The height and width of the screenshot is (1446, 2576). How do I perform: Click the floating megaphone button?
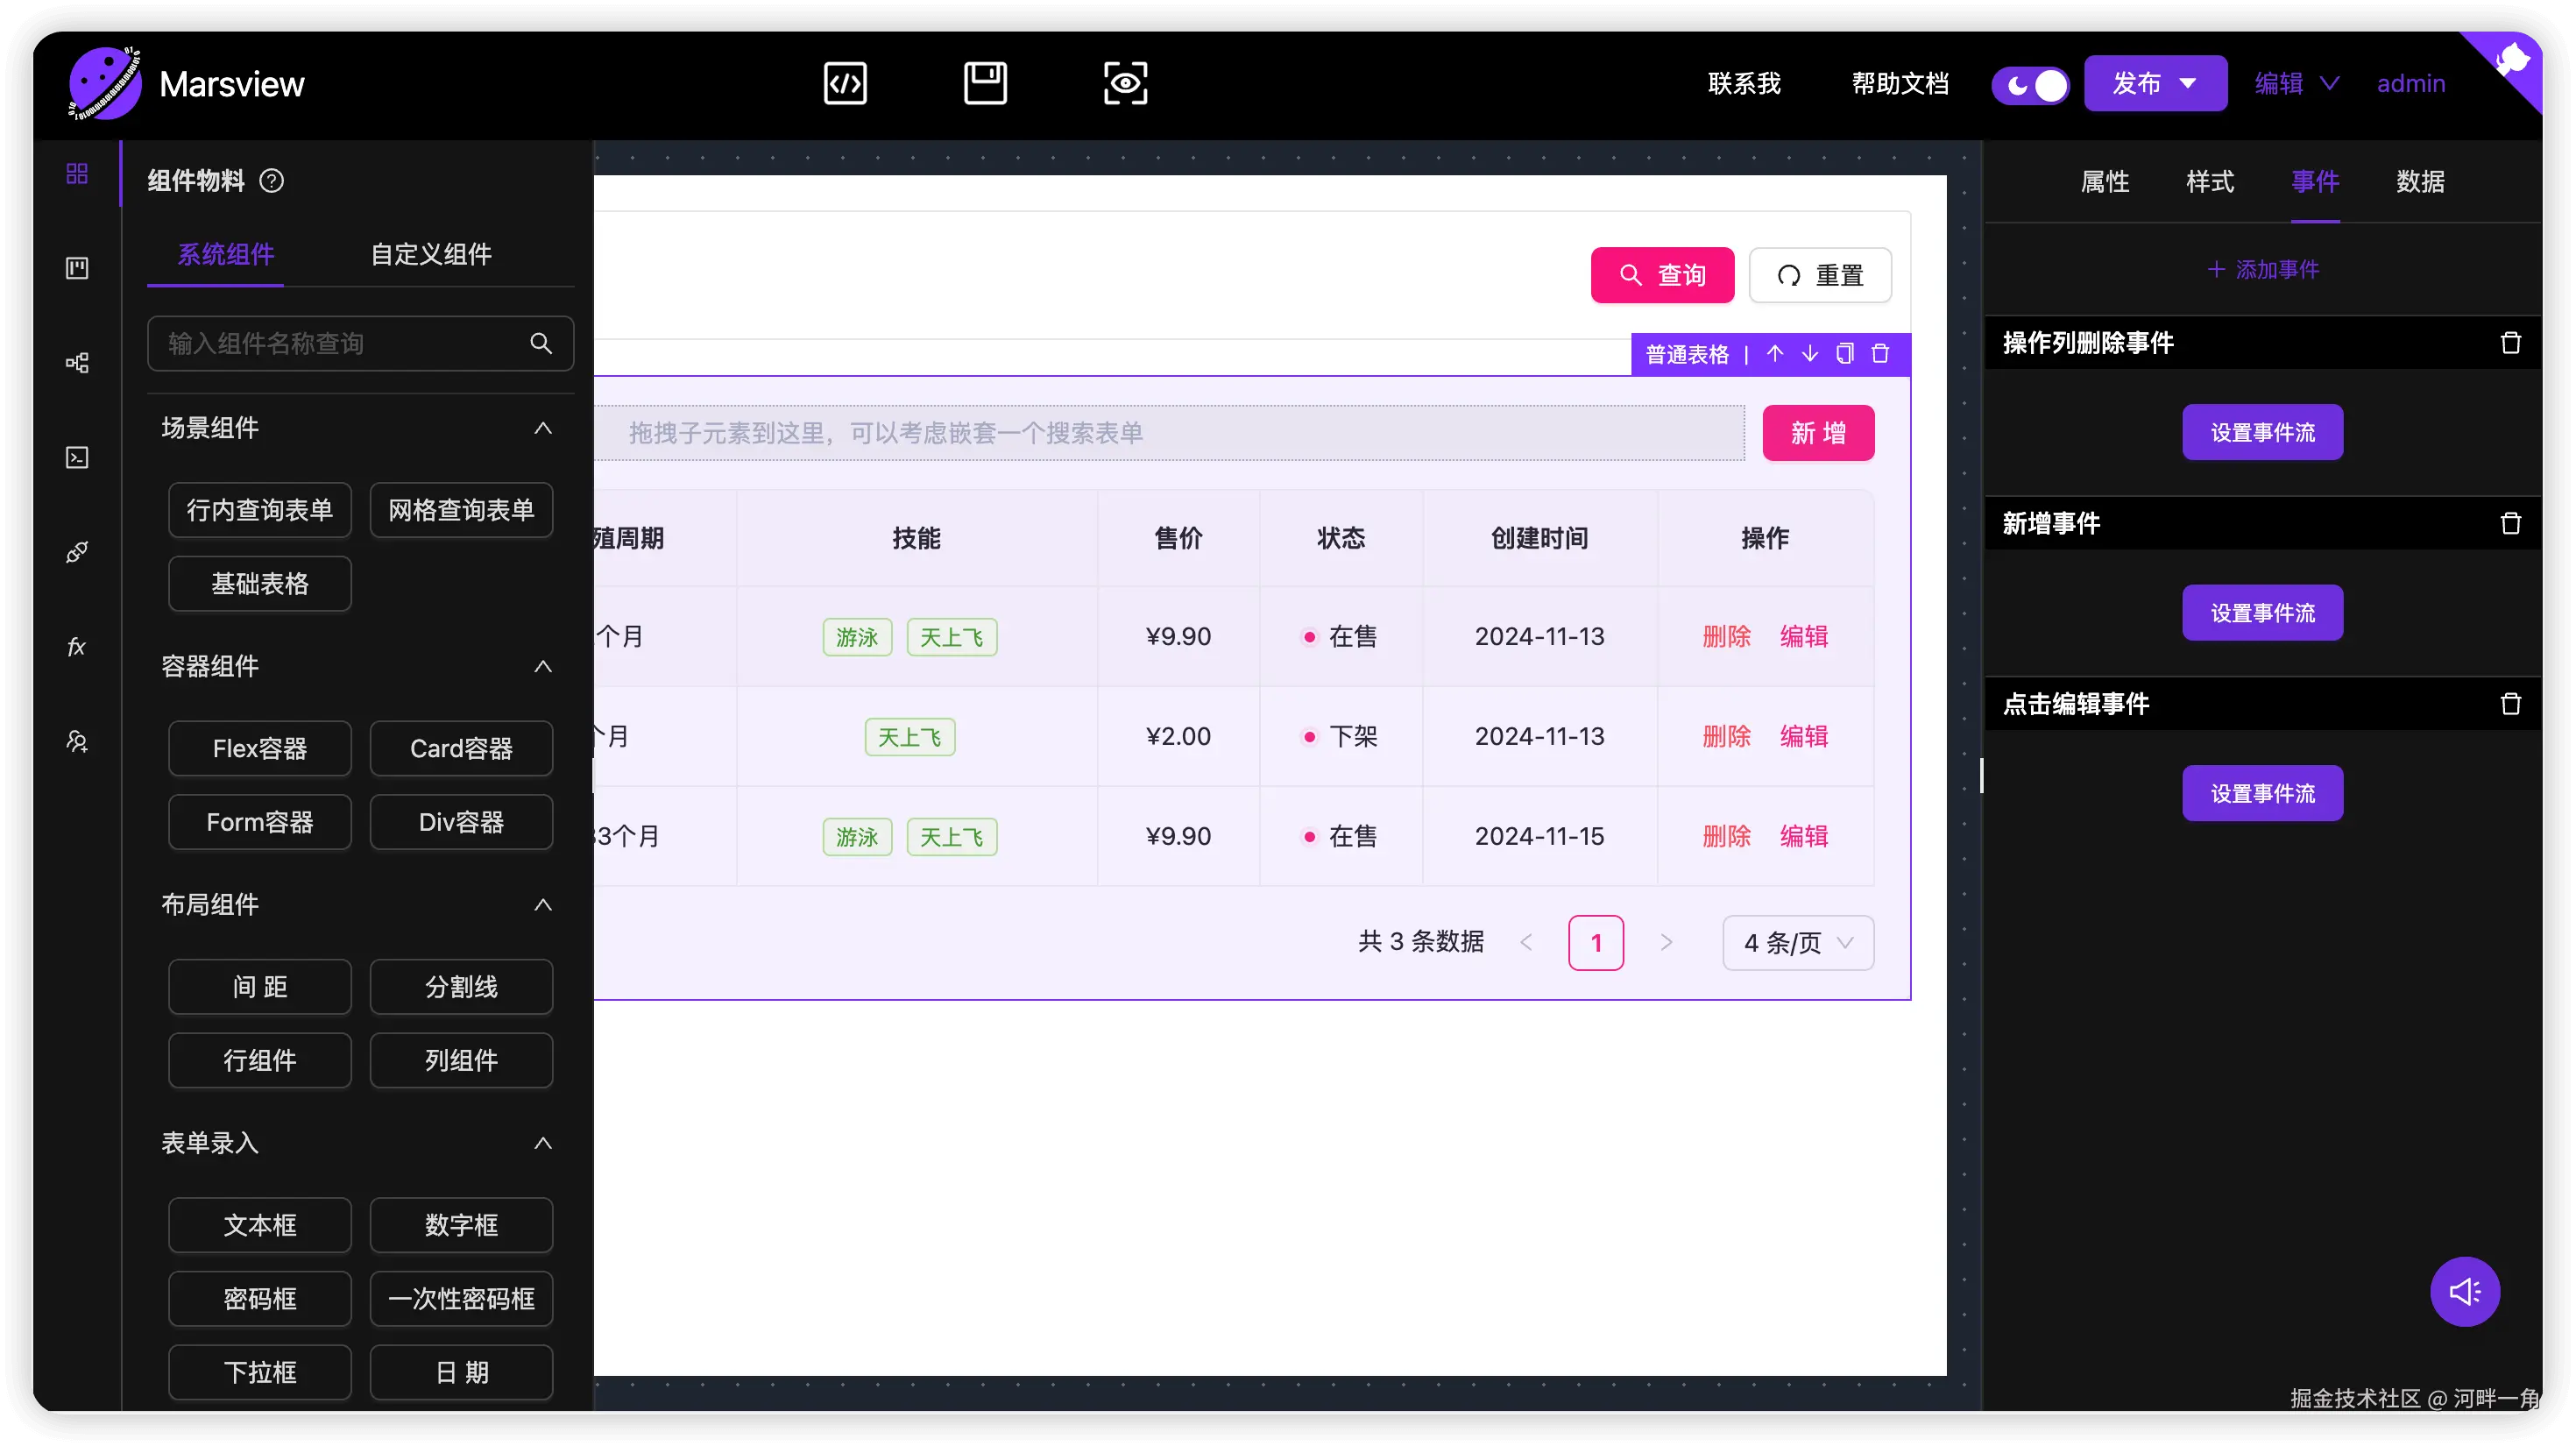pyautogui.click(x=2464, y=1291)
